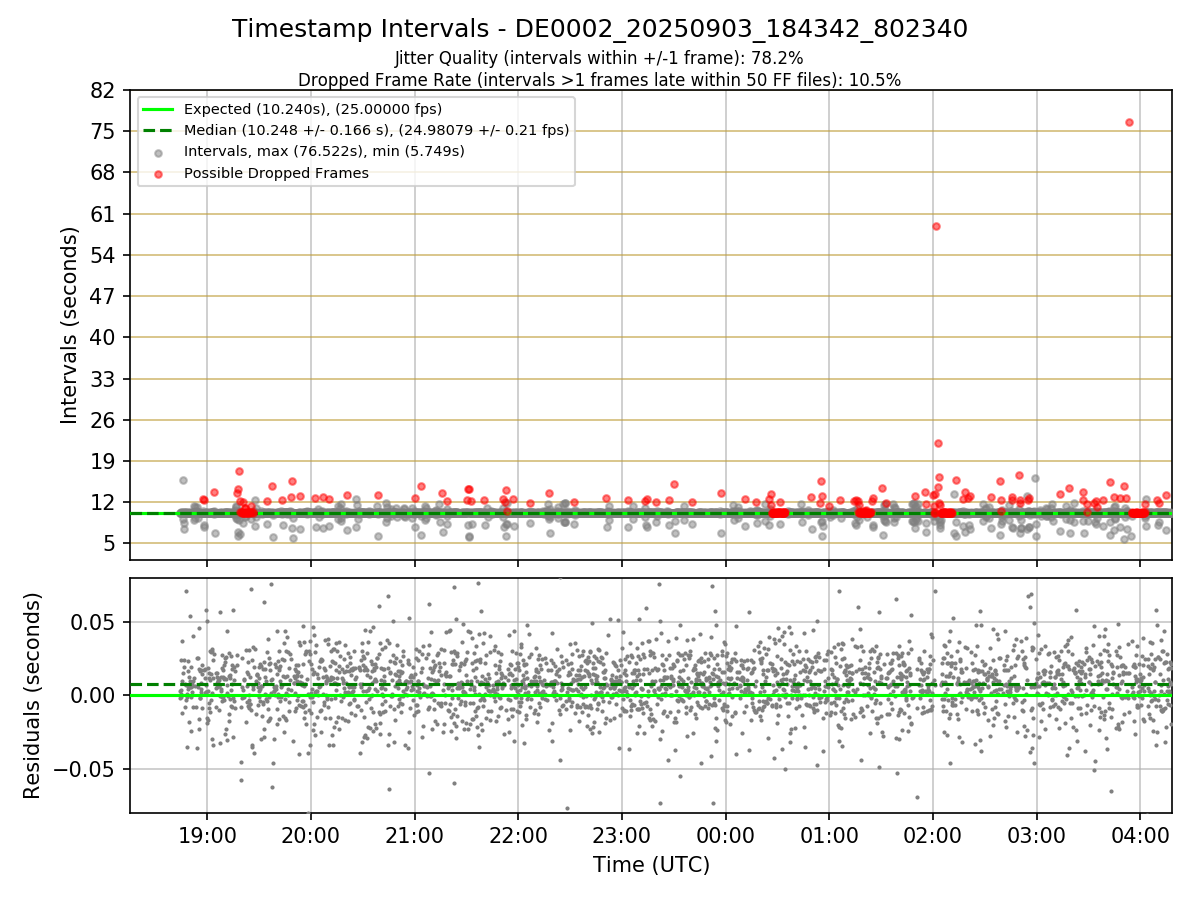This screenshot has width=1200, height=900.
Task: Select the "Jitter Quality" 78.2% subtitle line
Action: click(600, 58)
